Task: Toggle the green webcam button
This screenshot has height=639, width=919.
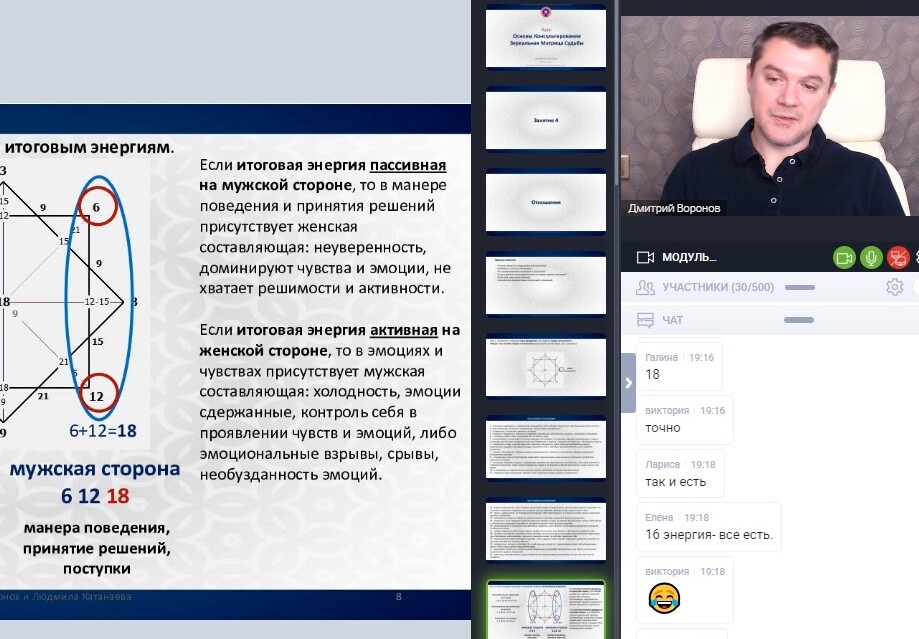Action: pos(845,257)
